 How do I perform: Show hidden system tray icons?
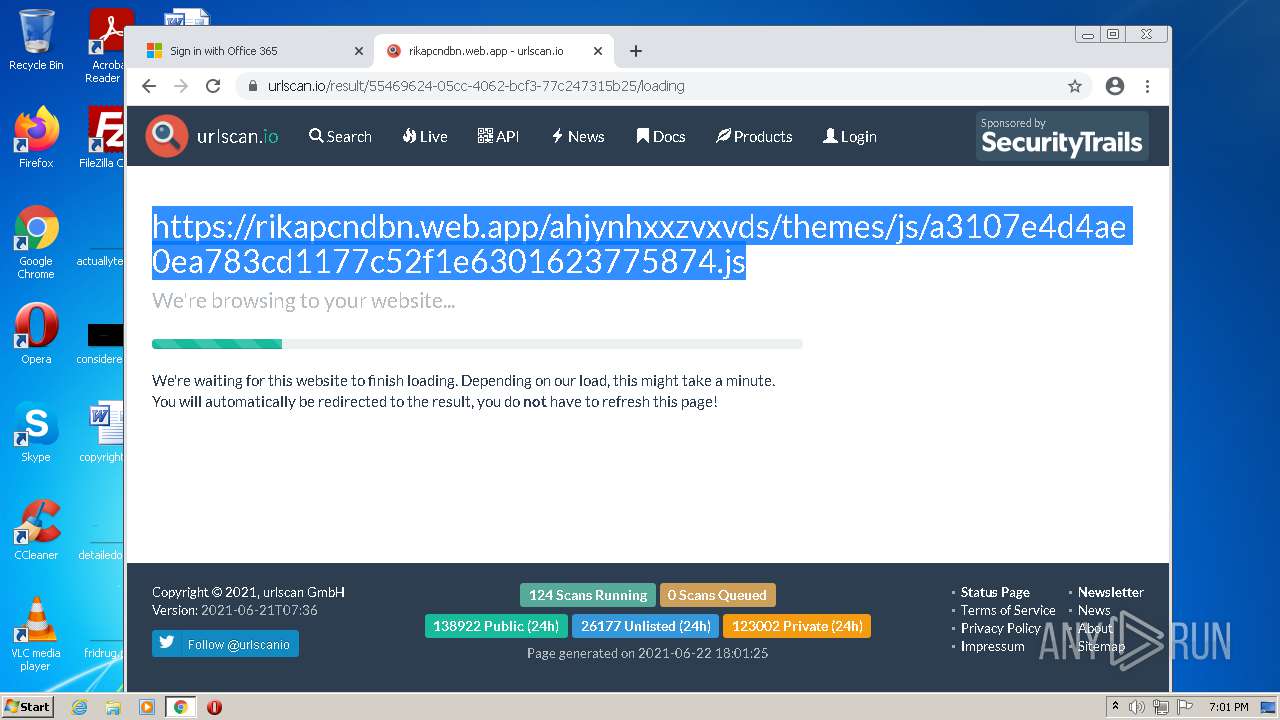tap(1115, 707)
